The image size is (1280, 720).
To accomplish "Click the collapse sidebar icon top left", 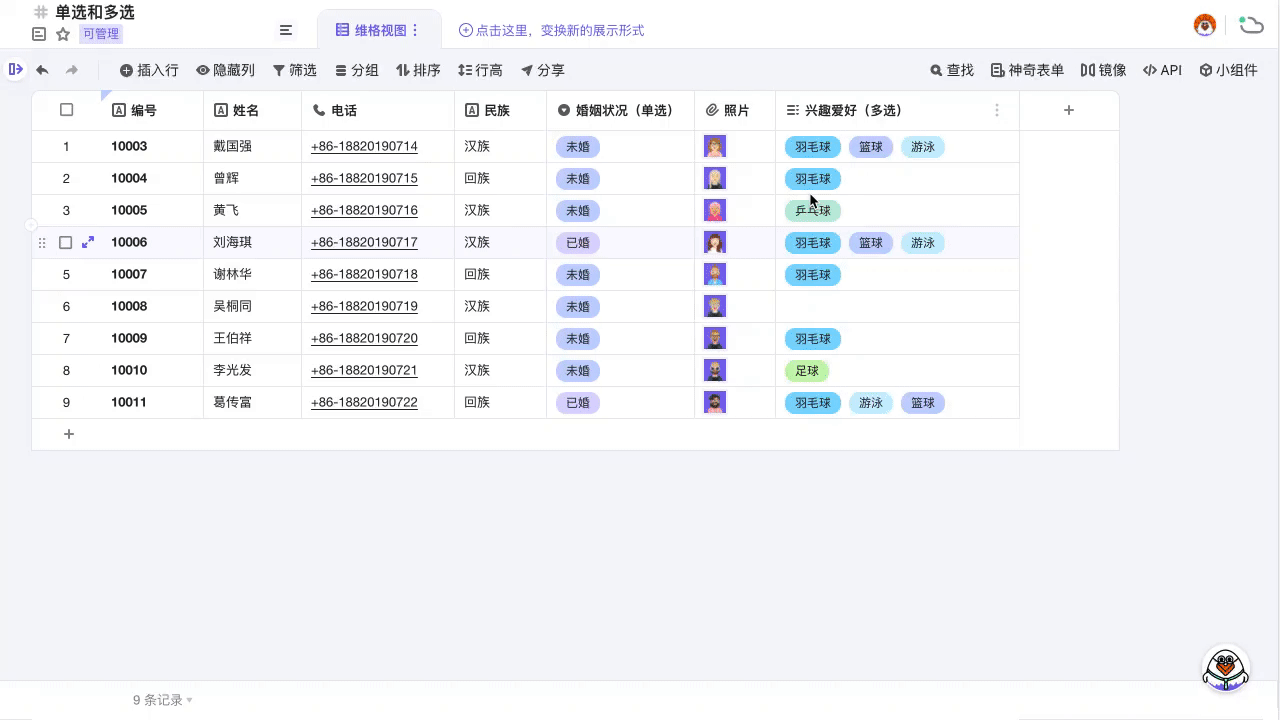I will (16, 70).
